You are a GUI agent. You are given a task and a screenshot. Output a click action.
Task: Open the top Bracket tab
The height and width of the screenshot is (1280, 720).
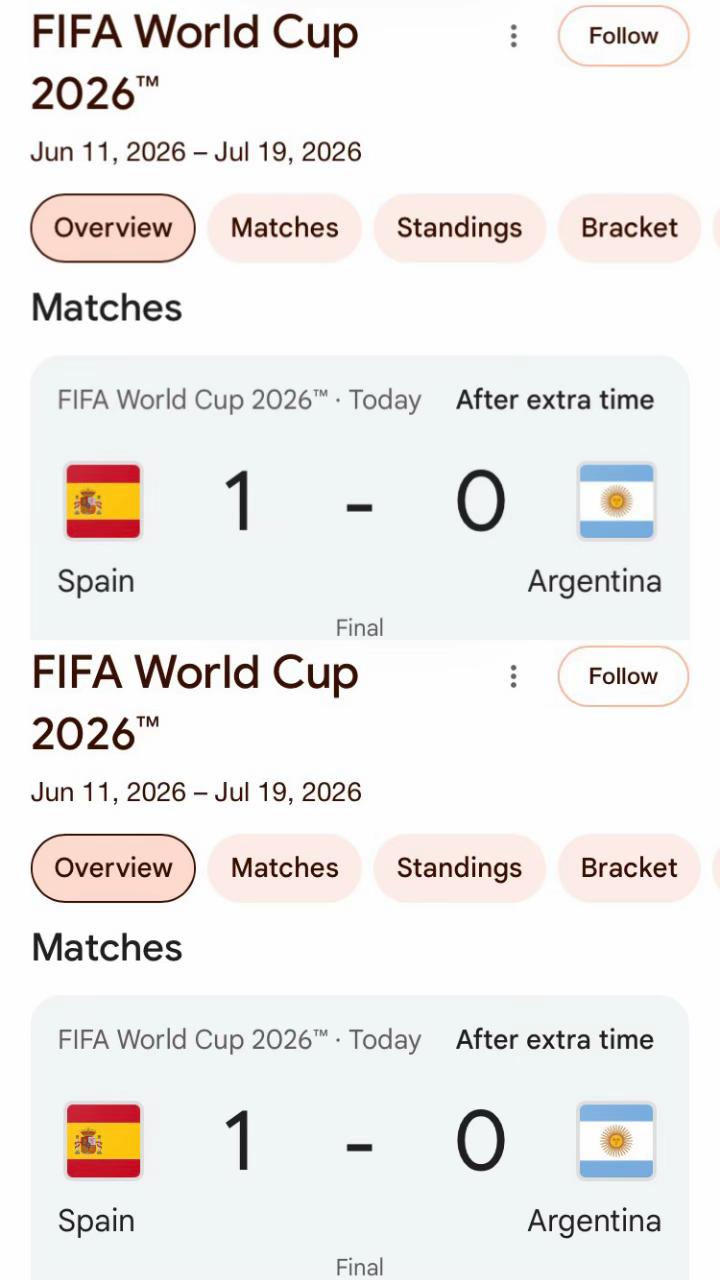click(x=629, y=228)
